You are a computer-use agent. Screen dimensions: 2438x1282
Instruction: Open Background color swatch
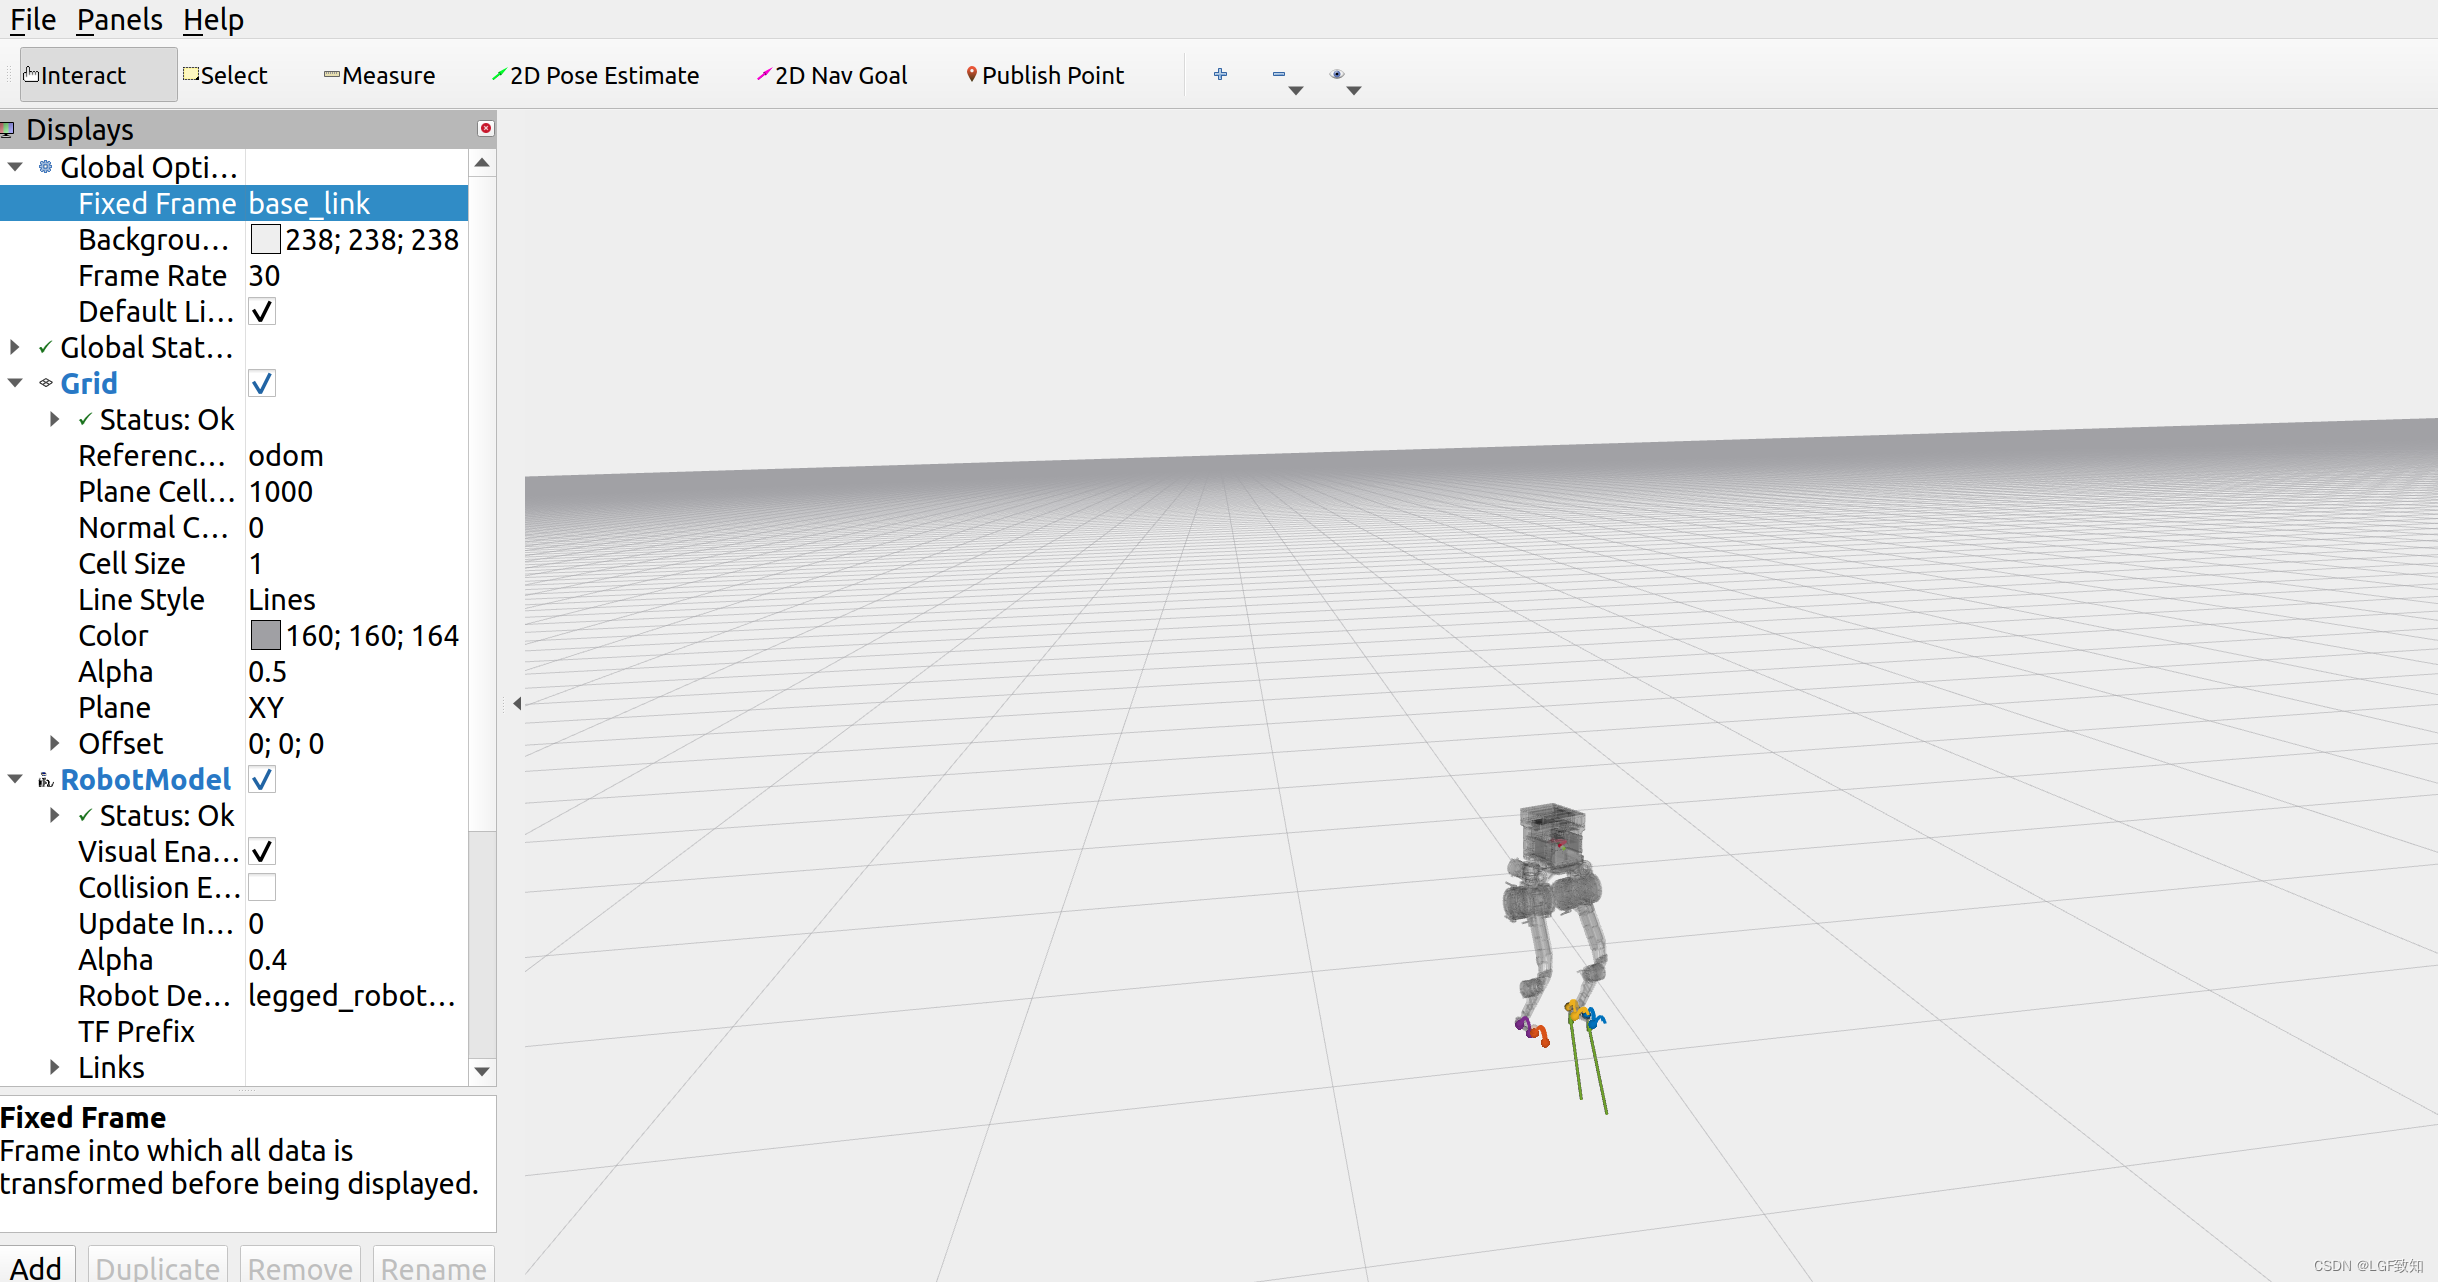pyautogui.click(x=265, y=240)
